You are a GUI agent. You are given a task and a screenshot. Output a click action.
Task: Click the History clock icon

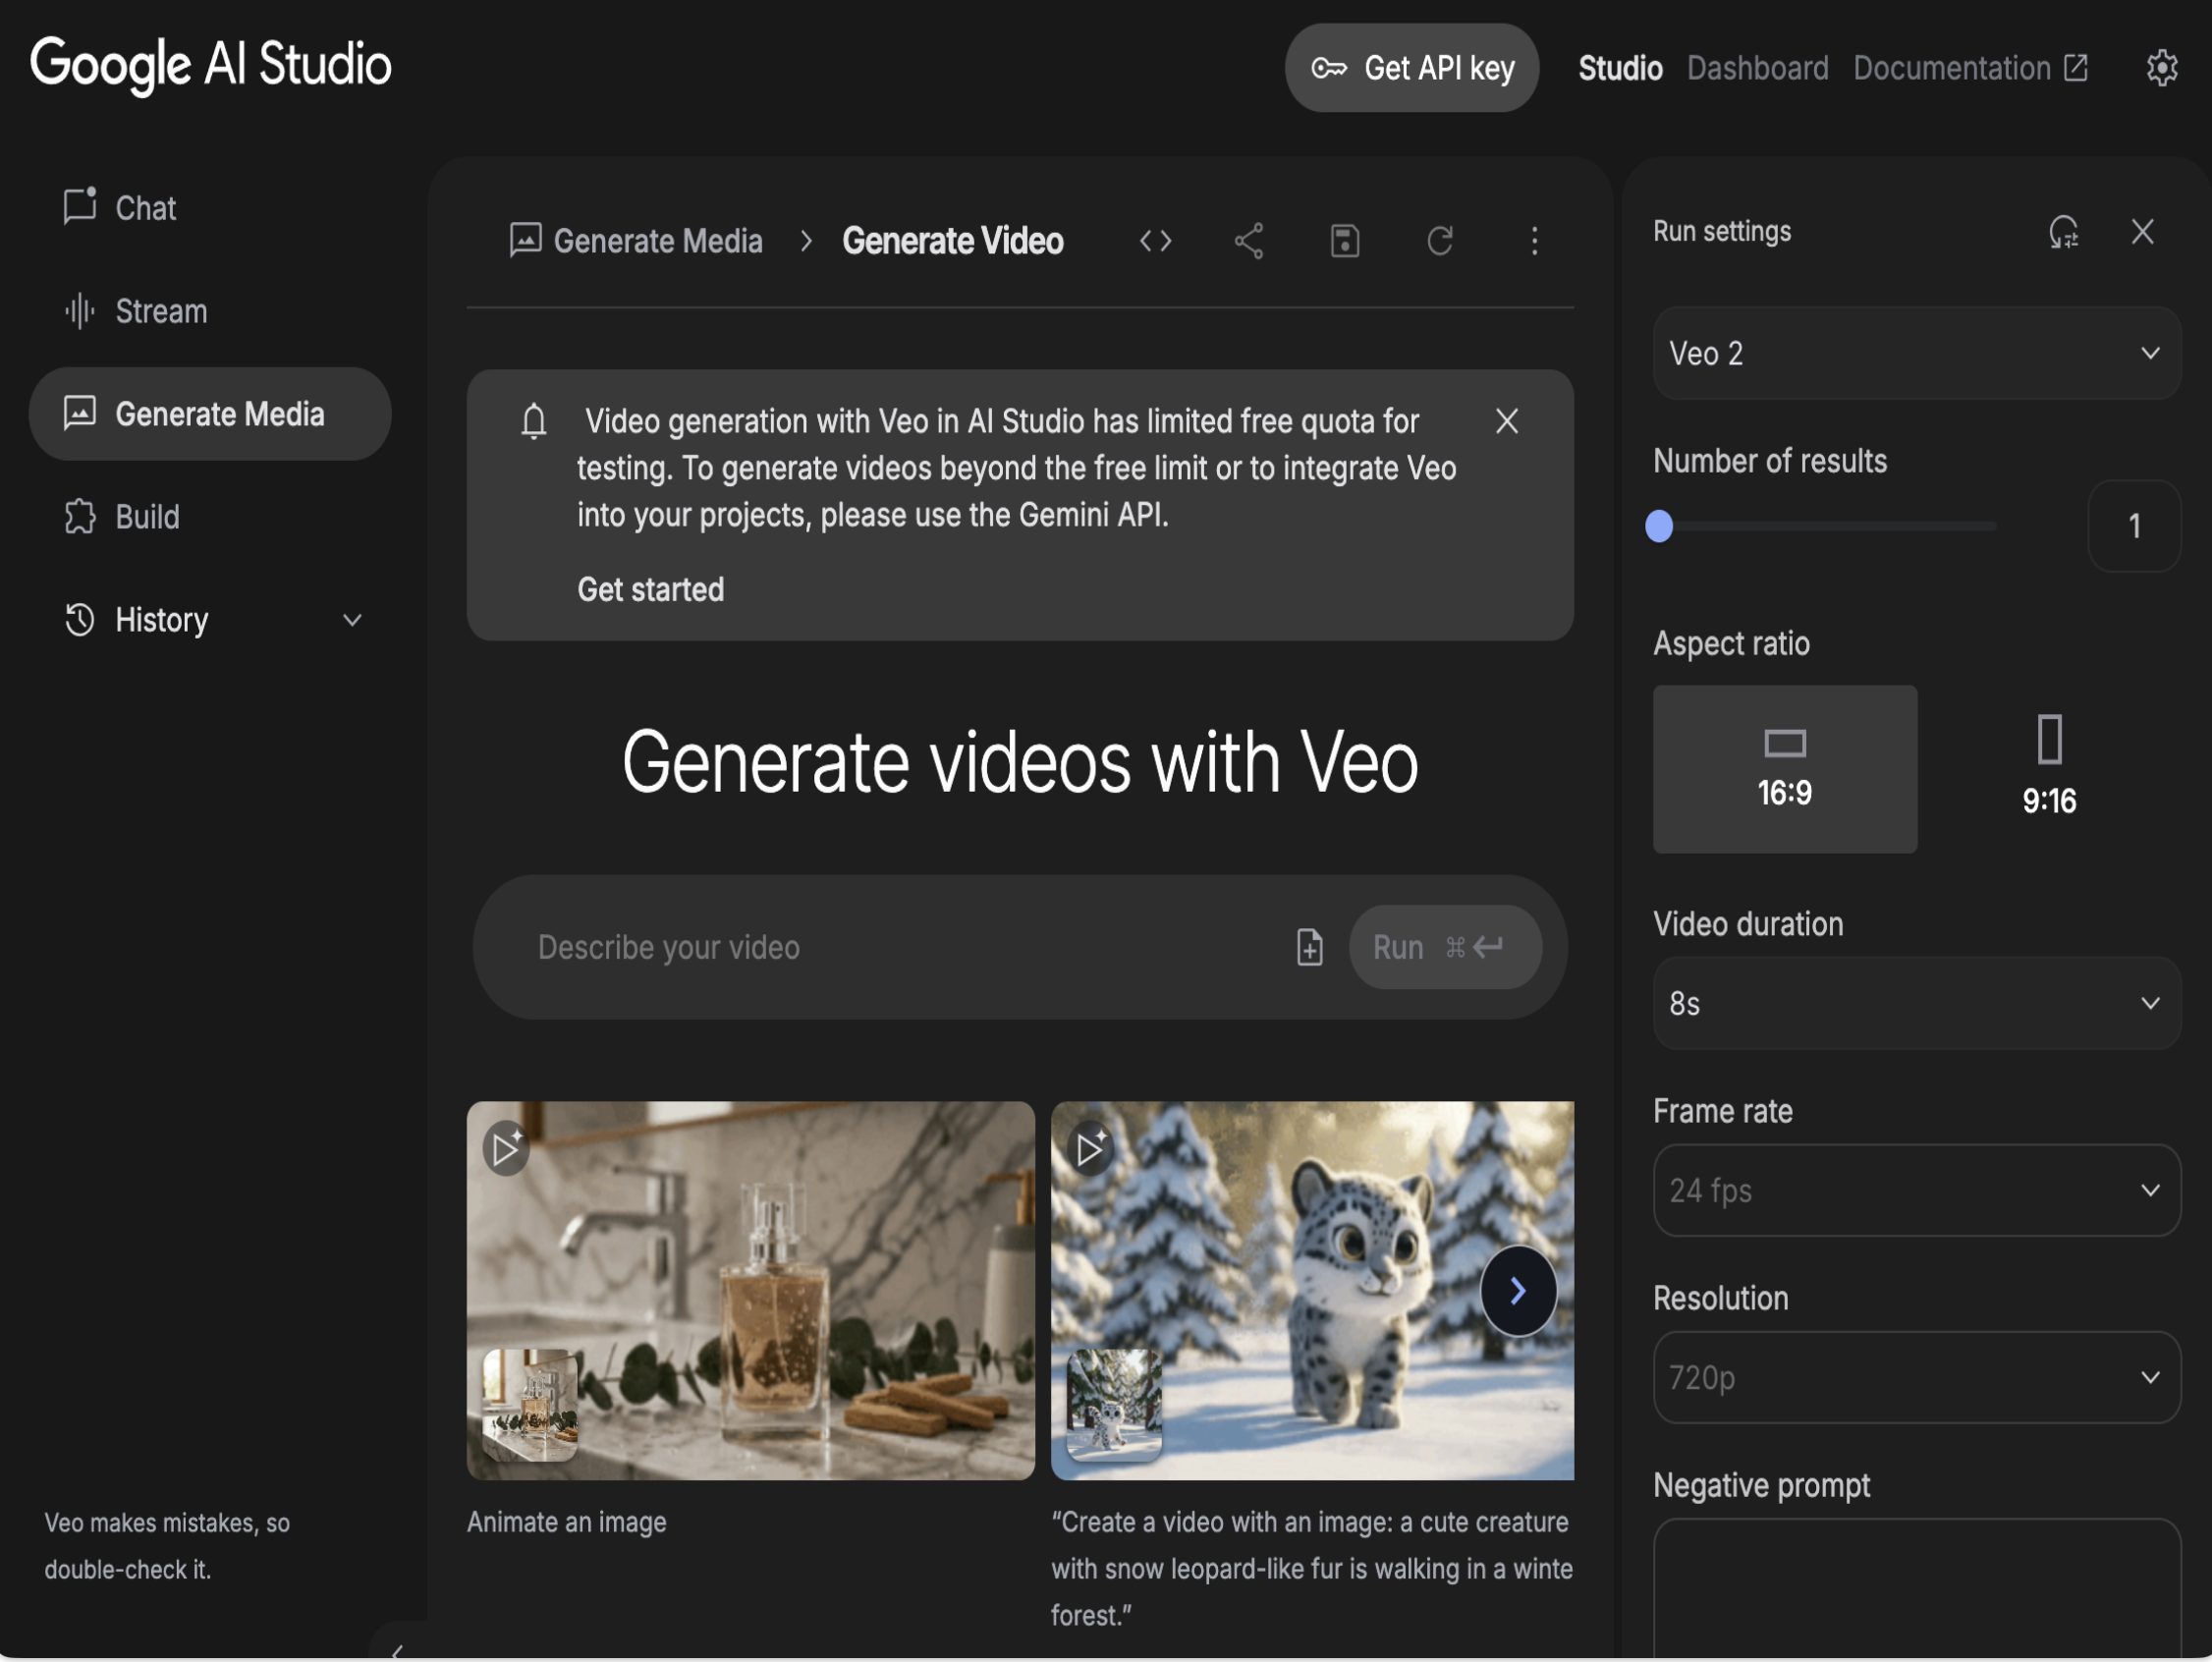pos(79,620)
